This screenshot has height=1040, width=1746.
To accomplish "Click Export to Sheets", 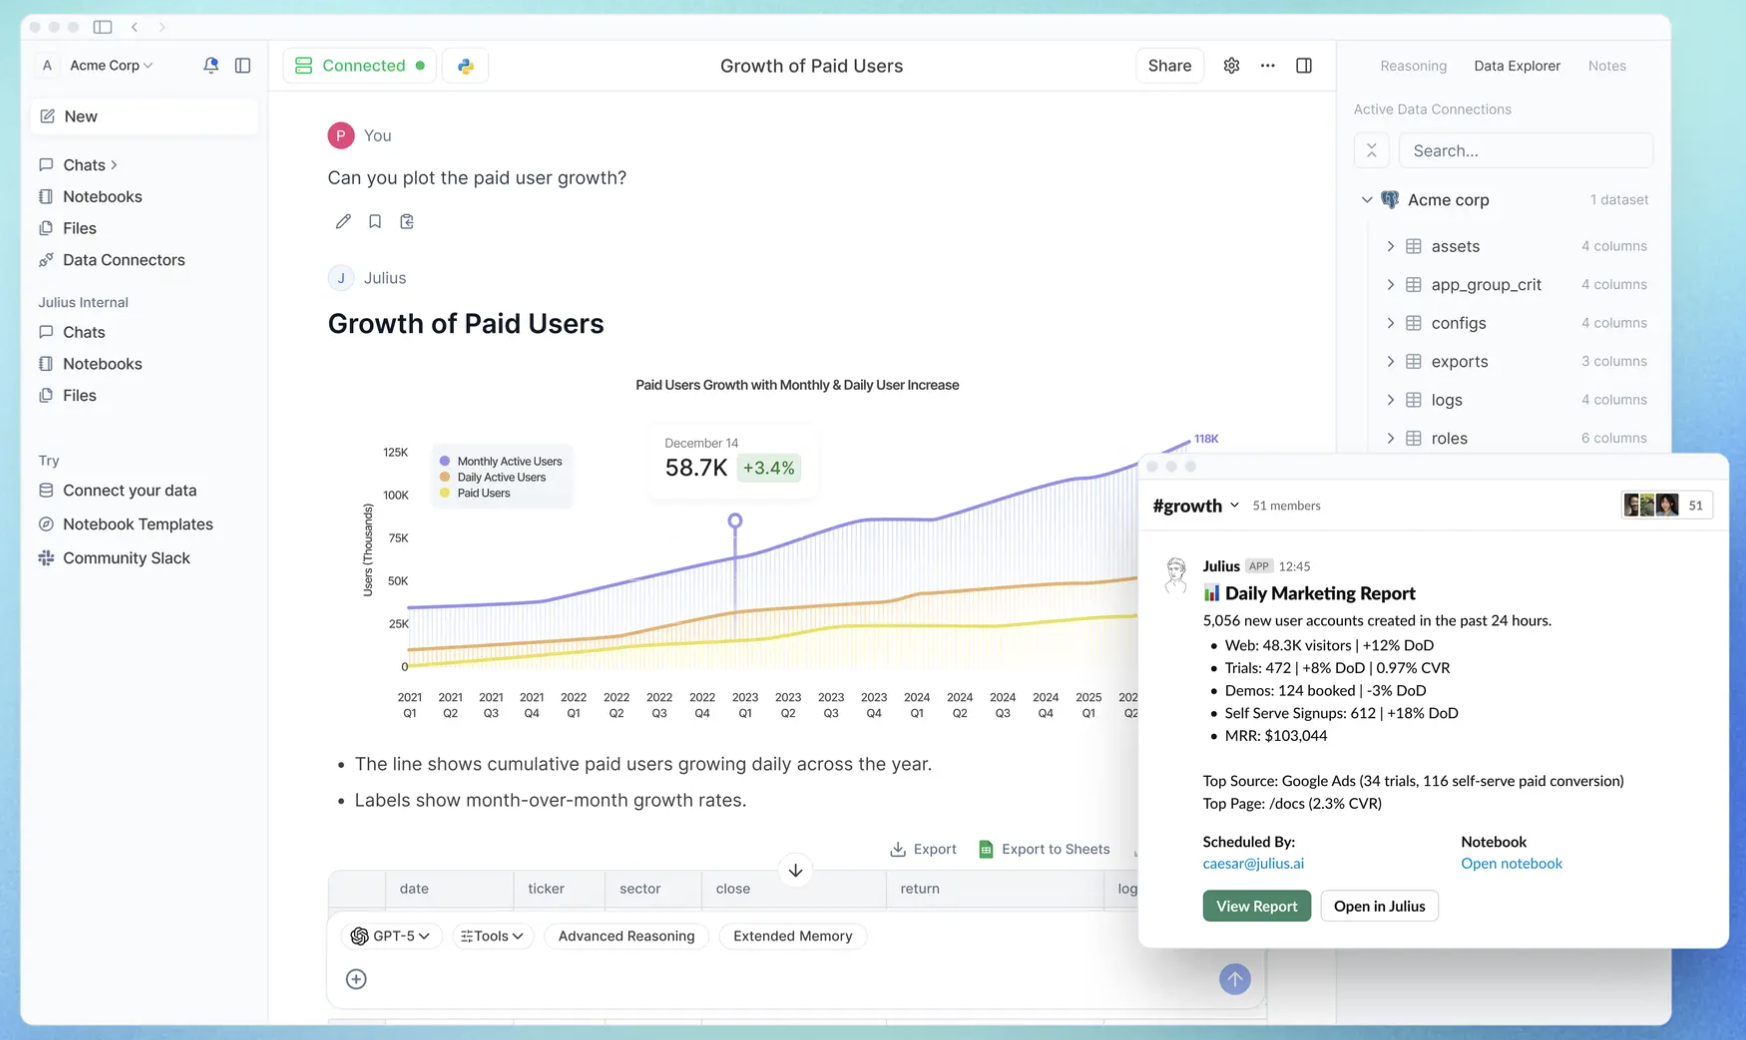I will (1044, 849).
